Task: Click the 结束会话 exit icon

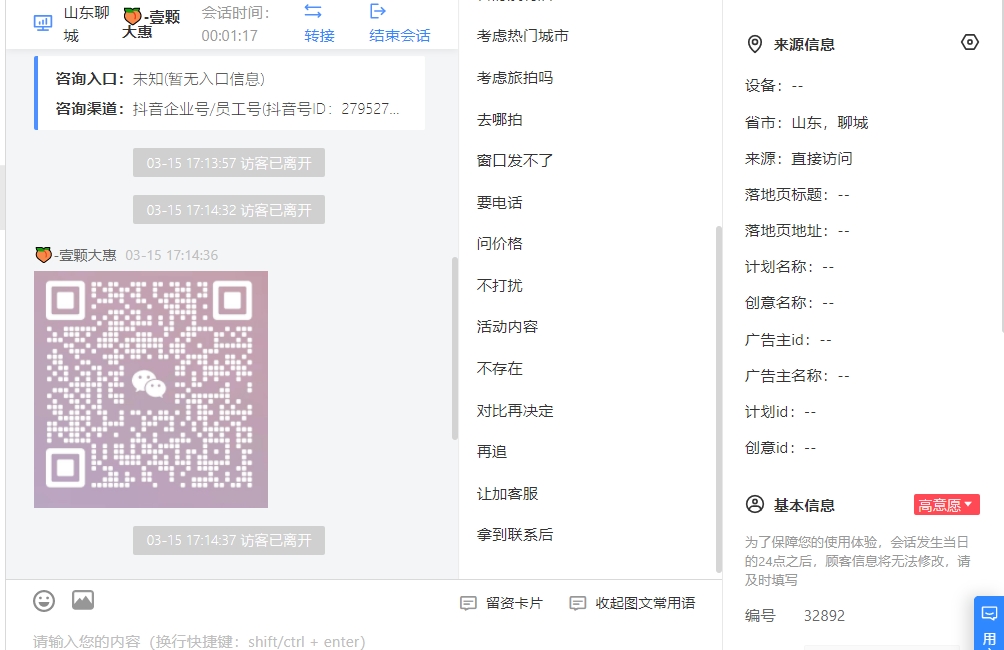Action: (378, 11)
